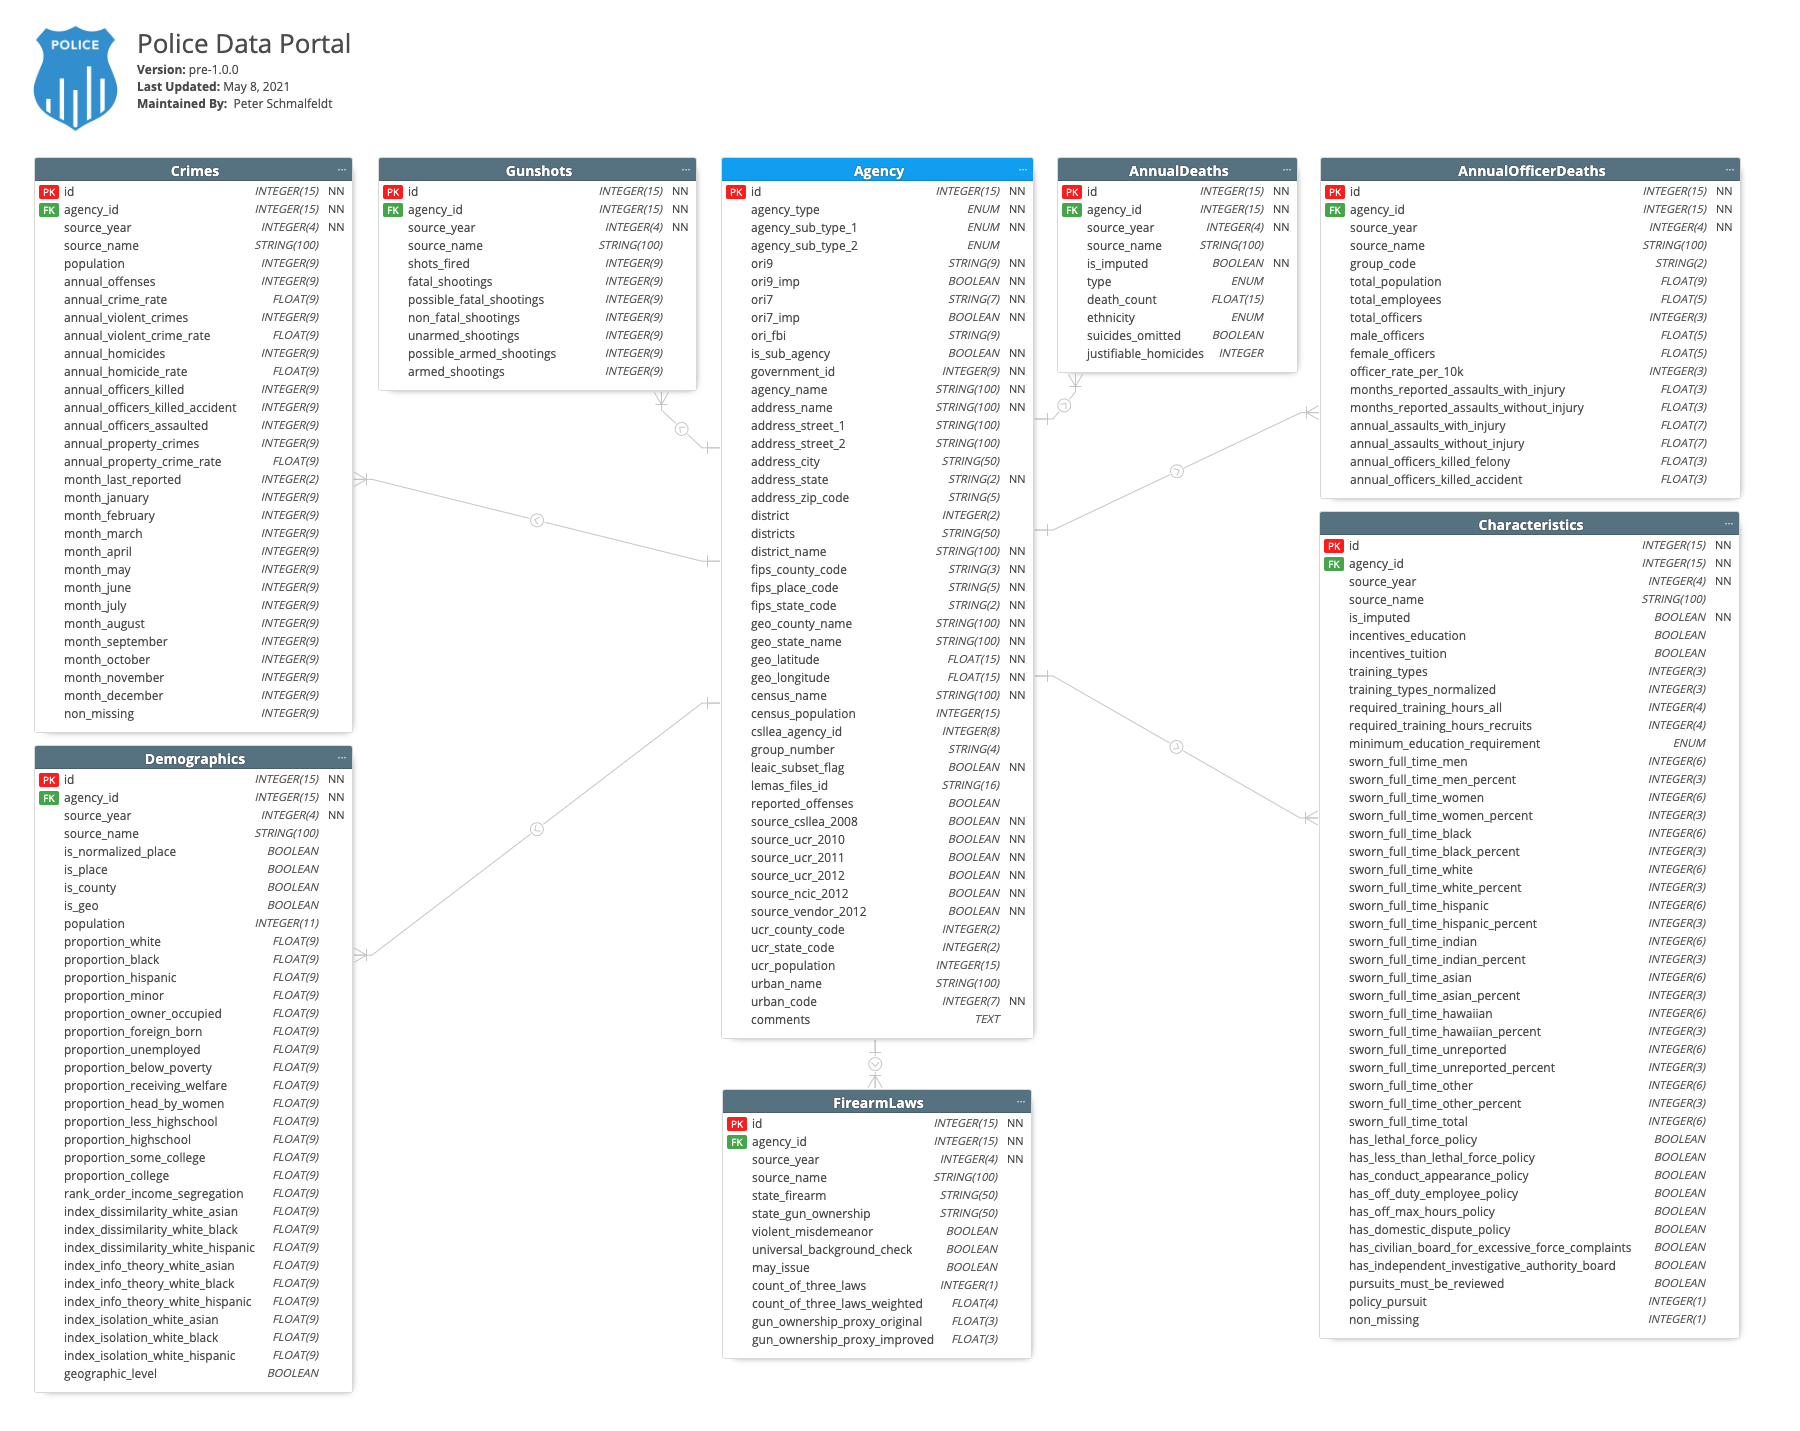Click the FK badge in the Crimes table
Screen dimensions: 1800x1431
pyautogui.click(x=49, y=210)
